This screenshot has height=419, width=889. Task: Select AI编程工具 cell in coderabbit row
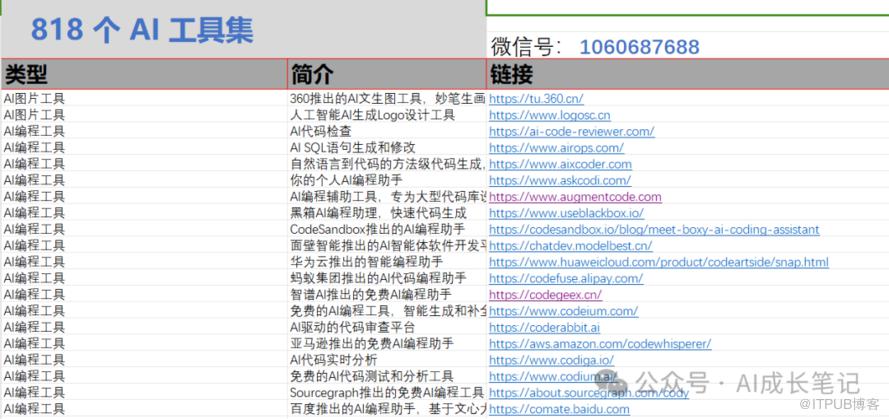(x=144, y=328)
